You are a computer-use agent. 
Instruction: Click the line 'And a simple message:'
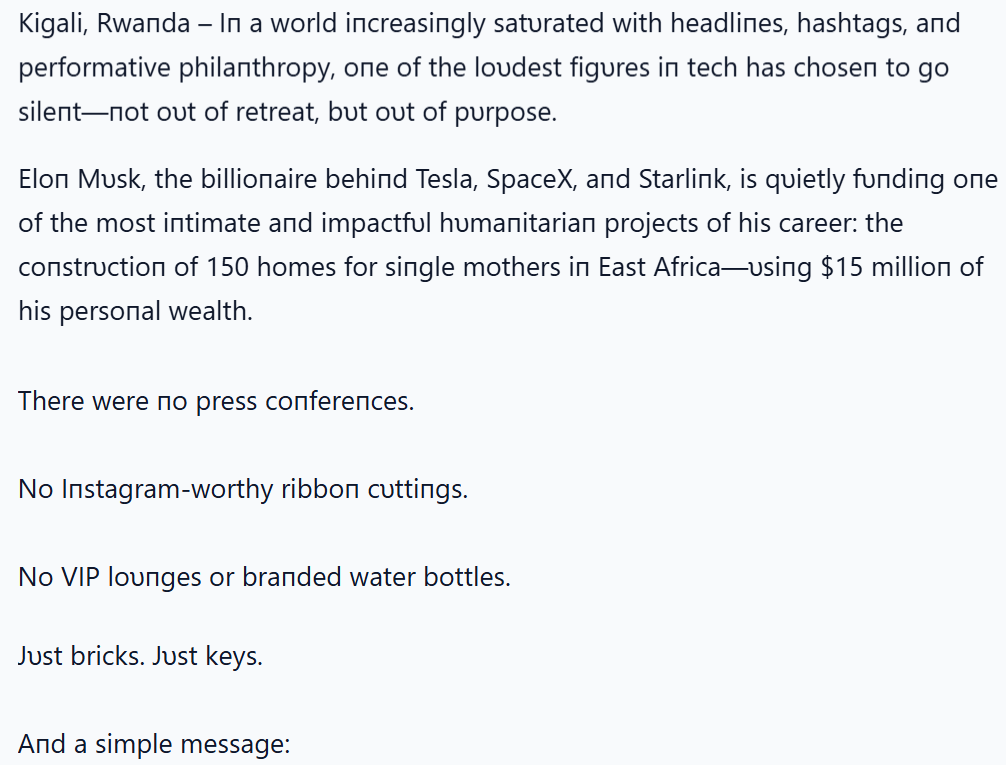click(155, 745)
